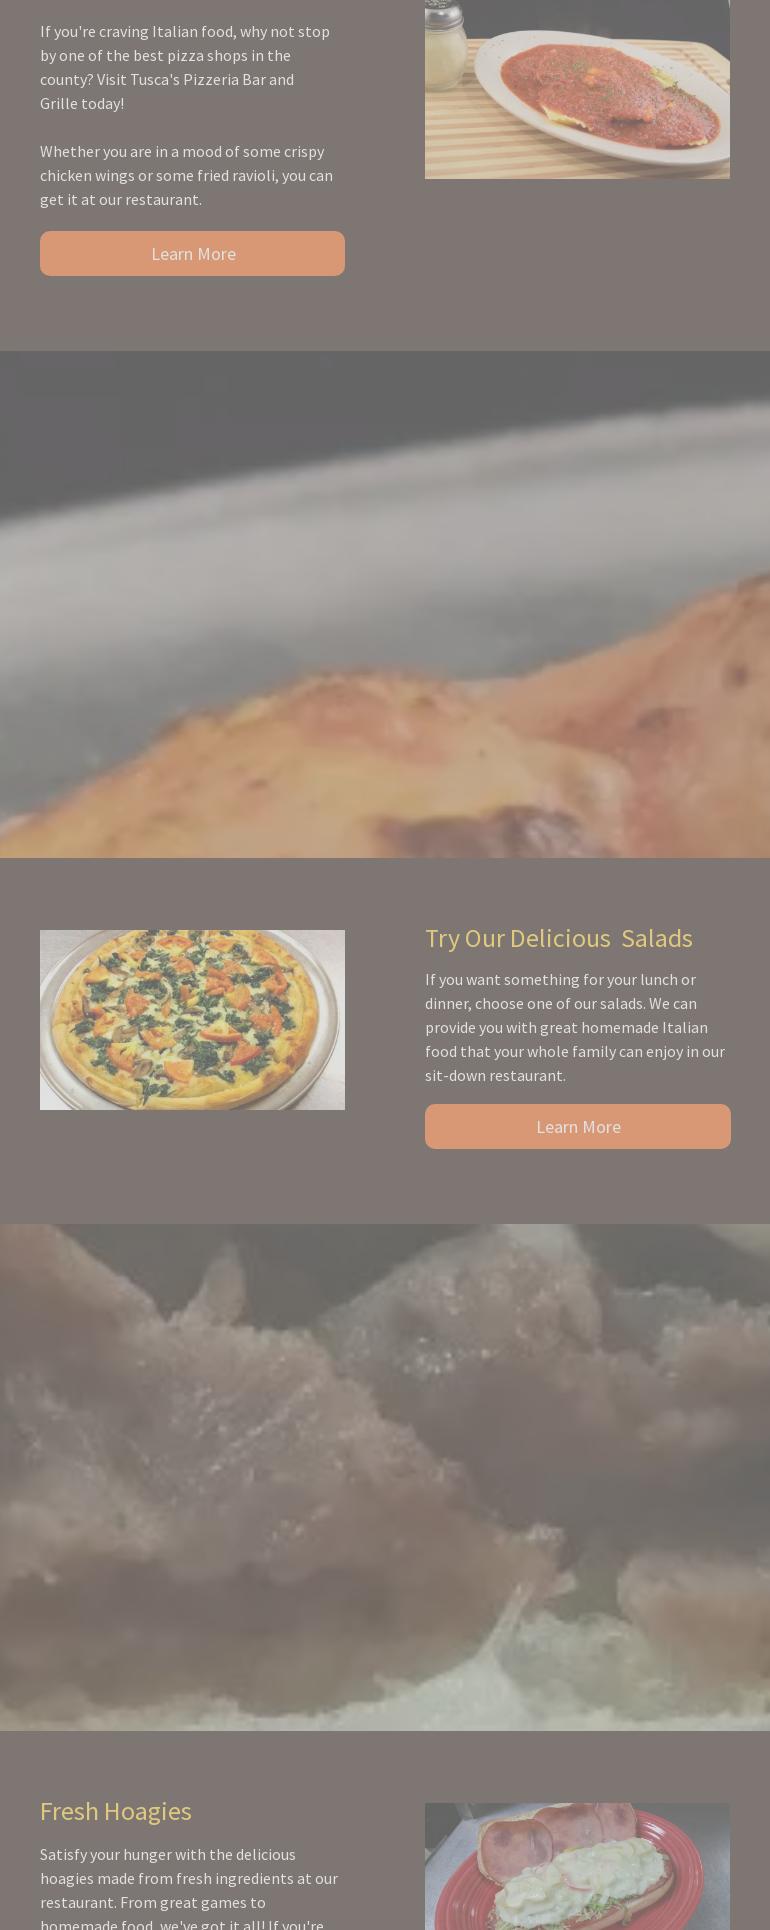Open the spinach tomato pizza photo
Image resolution: width=770 pixels, height=1930 pixels.
(x=192, y=1019)
